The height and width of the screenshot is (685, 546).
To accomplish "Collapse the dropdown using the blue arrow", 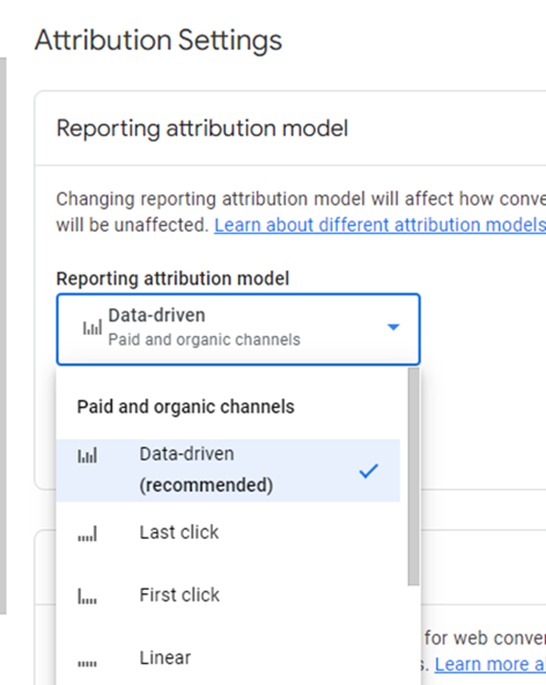I will tap(394, 327).
